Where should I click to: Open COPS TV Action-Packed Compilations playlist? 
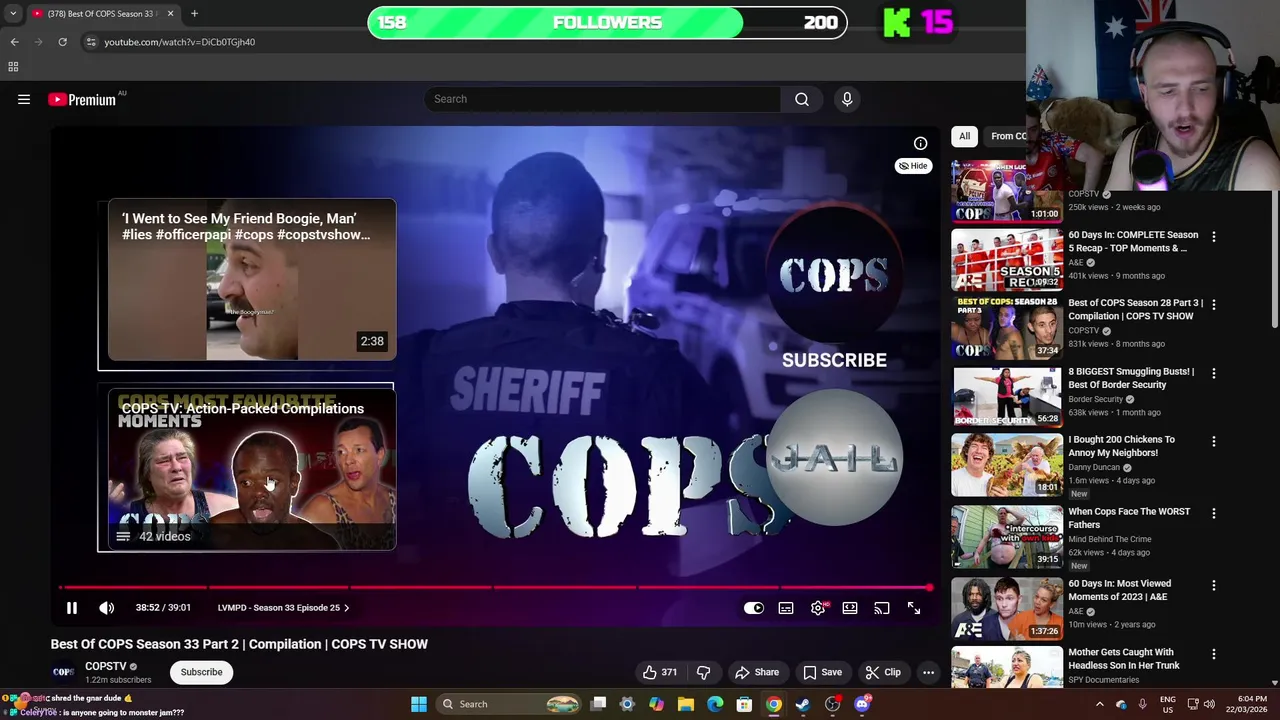251,470
